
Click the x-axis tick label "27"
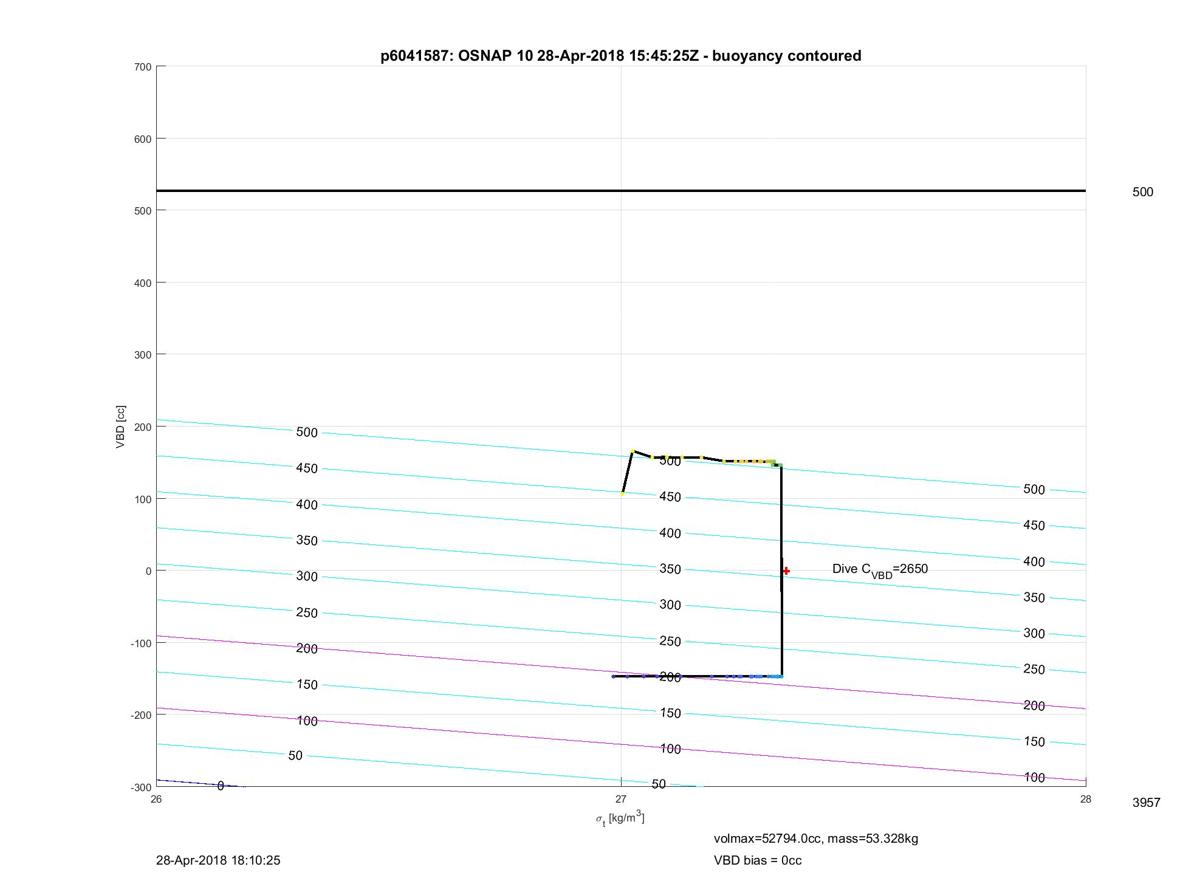pyautogui.click(x=621, y=799)
